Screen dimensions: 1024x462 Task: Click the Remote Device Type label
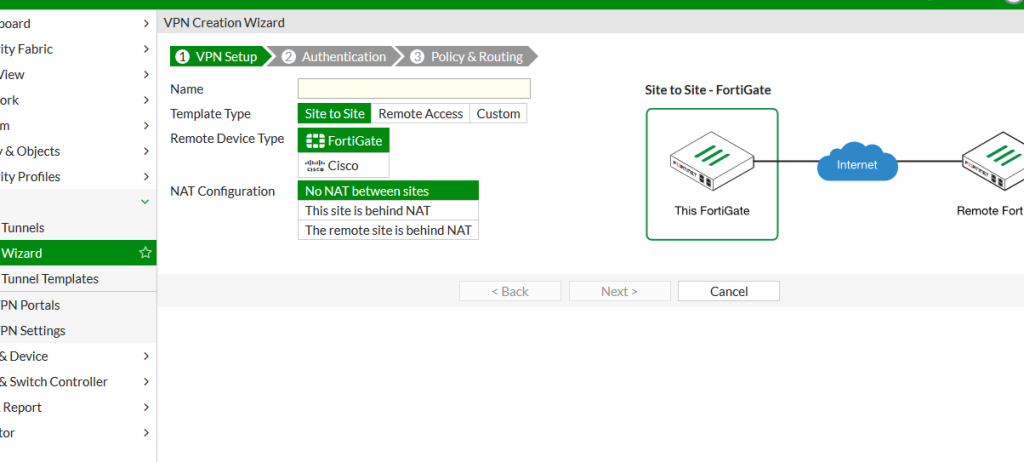click(x=227, y=139)
